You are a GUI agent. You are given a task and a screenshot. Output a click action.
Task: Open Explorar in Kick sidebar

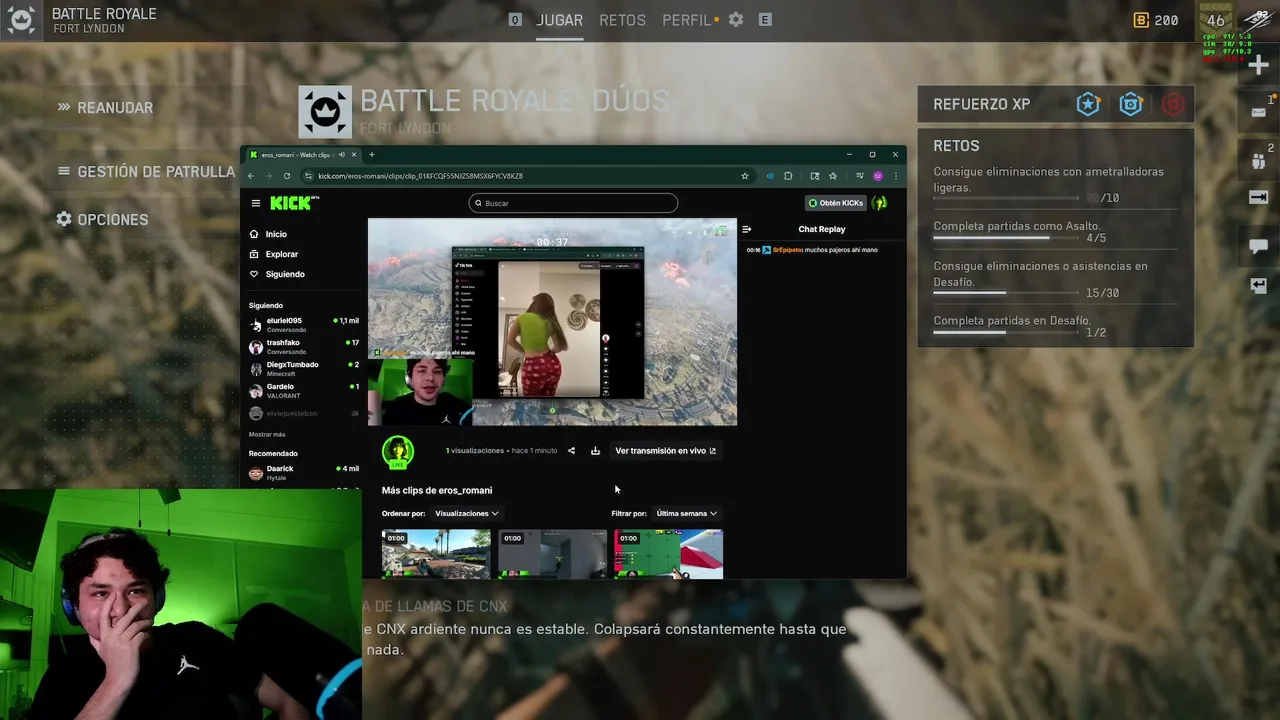[x=281, y=254]
